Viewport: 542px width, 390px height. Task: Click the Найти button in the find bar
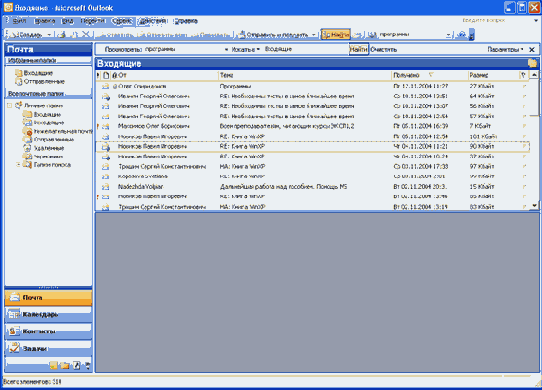pos(358,49)
